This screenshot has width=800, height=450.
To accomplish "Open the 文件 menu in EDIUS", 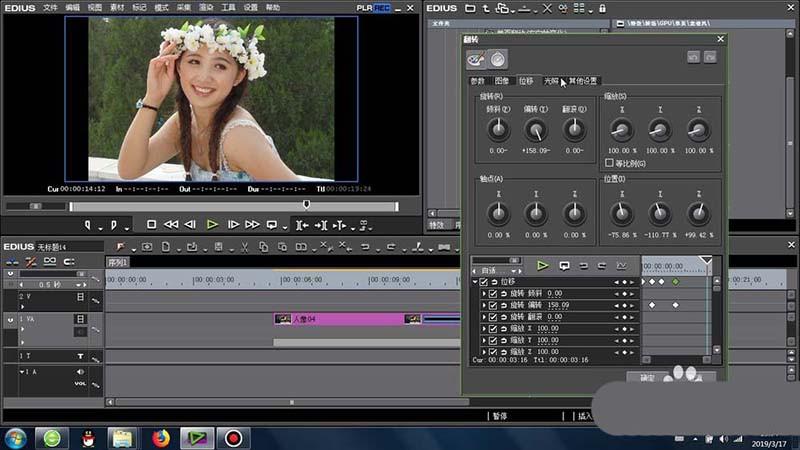I will tap(50, 7).
